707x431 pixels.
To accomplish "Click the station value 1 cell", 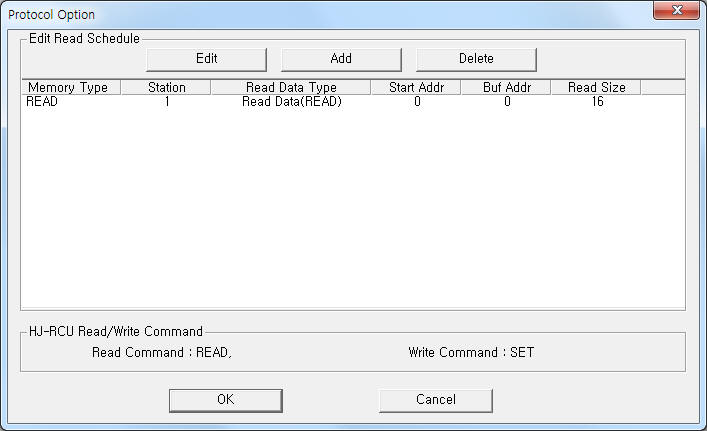I will [167, 102].
